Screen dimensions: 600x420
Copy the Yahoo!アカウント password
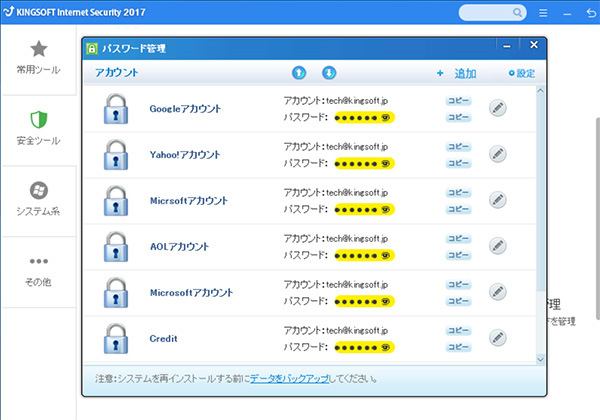pyautogui.click(x=458, y=163)
